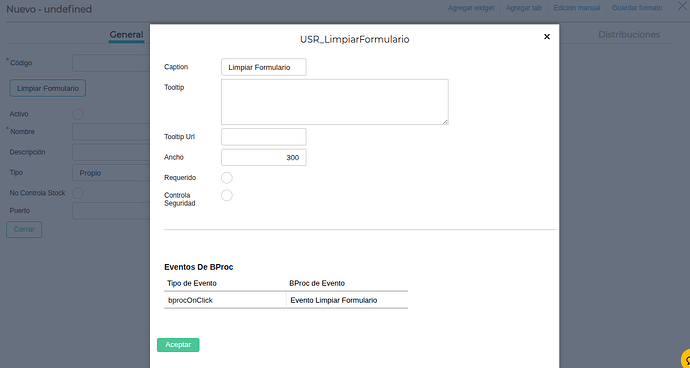The image size is (690, 368).
Task: Click the Caption input field
Action: coord(264,67)
